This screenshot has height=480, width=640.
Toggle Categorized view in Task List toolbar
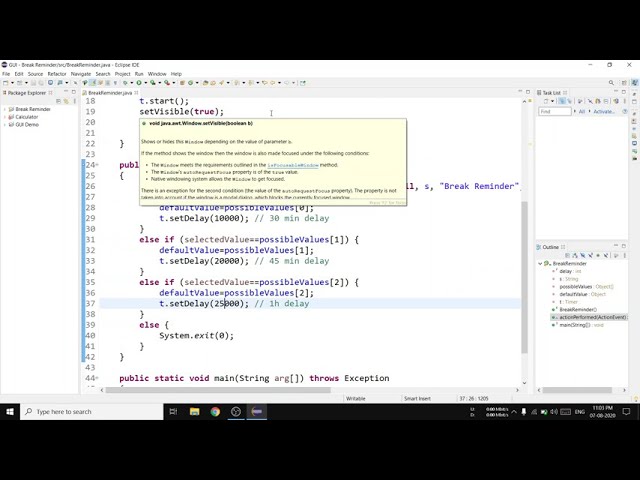point(562,101)
